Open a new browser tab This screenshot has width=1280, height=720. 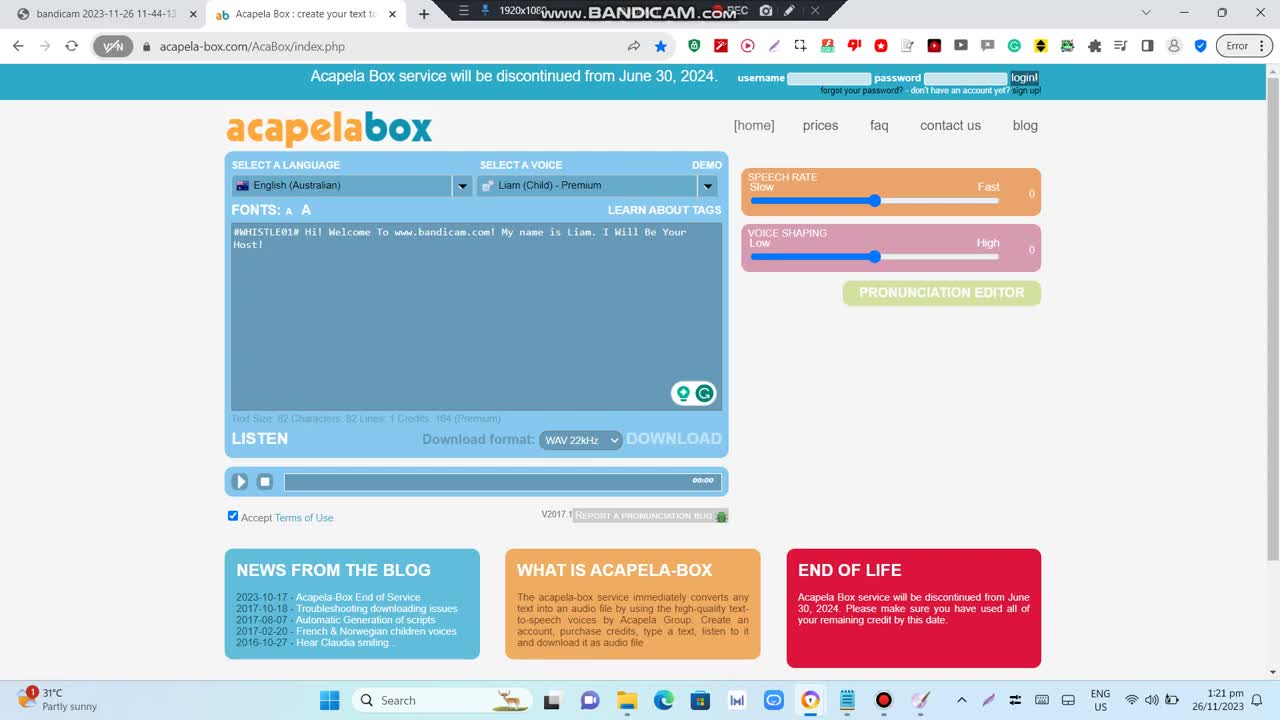[x=424, y=14]
